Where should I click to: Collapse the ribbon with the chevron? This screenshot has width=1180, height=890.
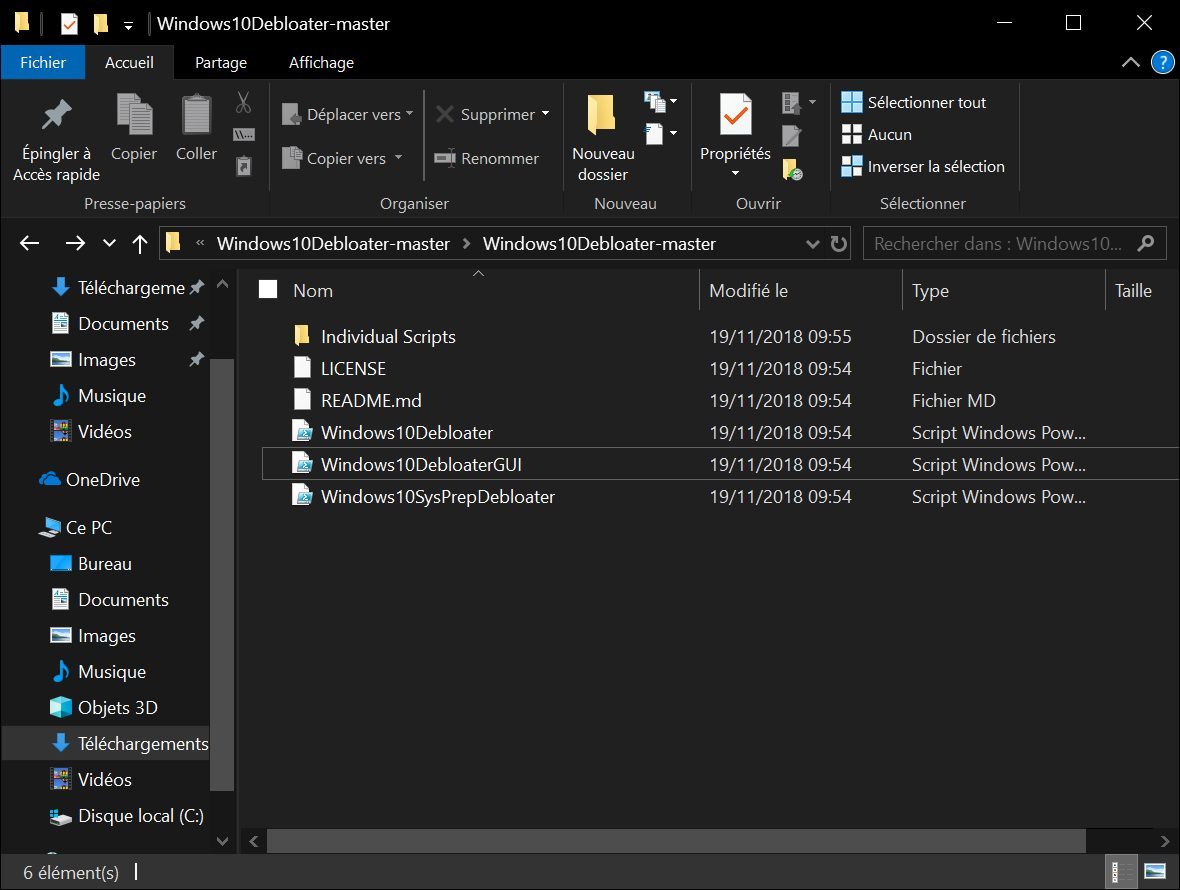point(1130,62)
